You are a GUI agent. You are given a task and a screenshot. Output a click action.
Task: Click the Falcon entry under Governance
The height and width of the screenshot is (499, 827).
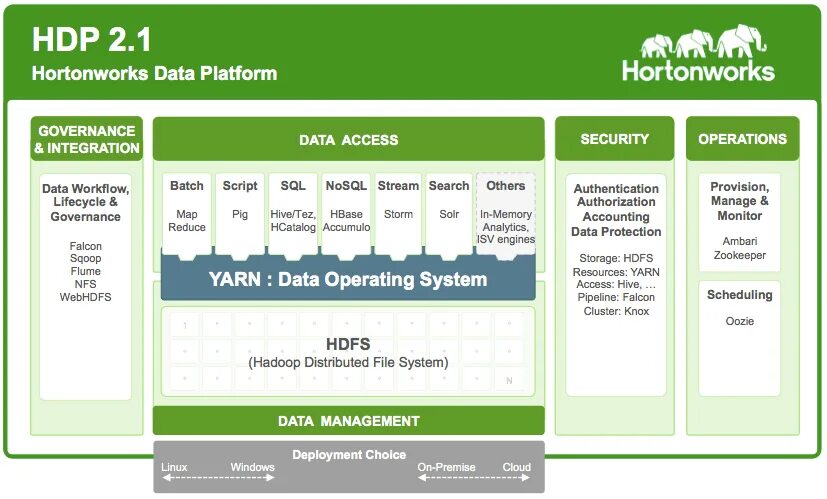[85, 246]
